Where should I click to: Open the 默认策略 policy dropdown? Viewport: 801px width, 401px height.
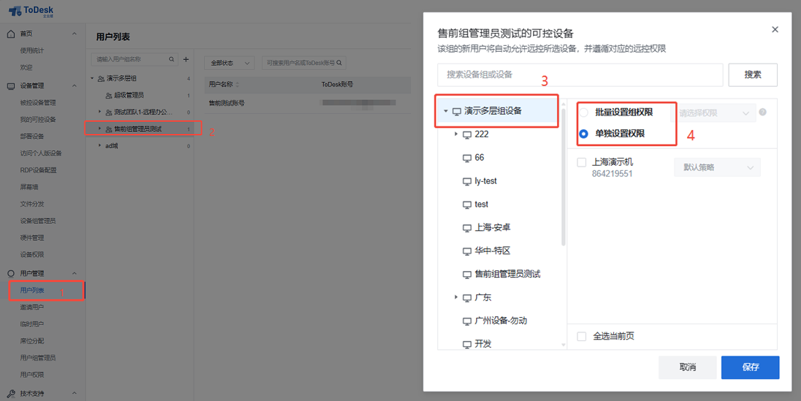(x=717, y=168)
